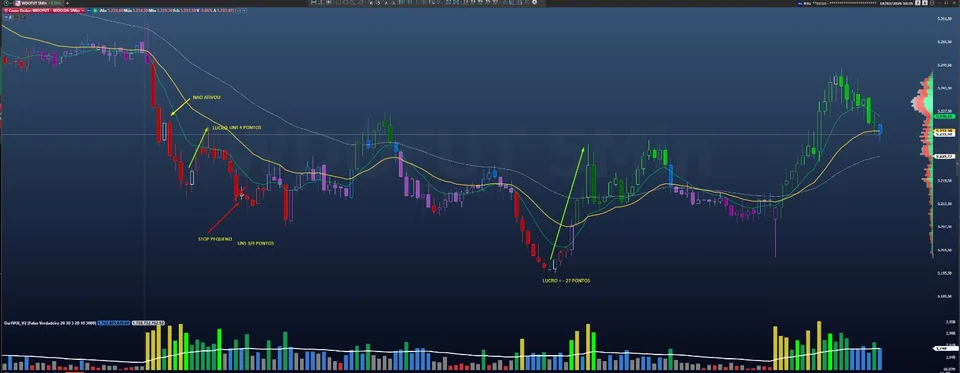This screenshot has height=373, width=960.
Task: Select the WDOFUT 5Min chart tab
Action: (x=38, y=3)
